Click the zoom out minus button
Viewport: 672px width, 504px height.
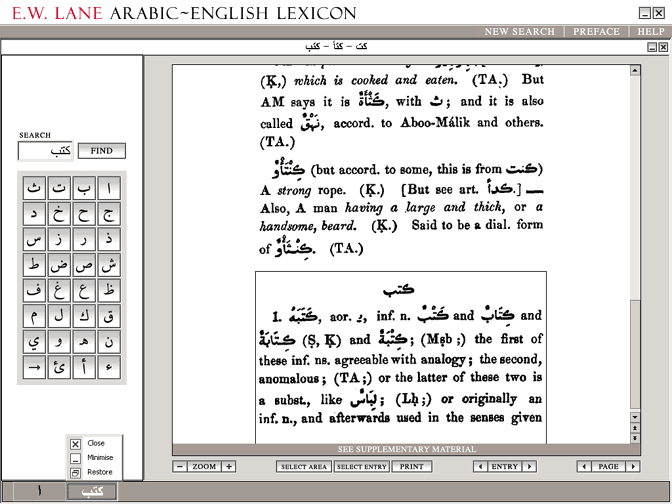pyautogui.click(x=179, y=466)
